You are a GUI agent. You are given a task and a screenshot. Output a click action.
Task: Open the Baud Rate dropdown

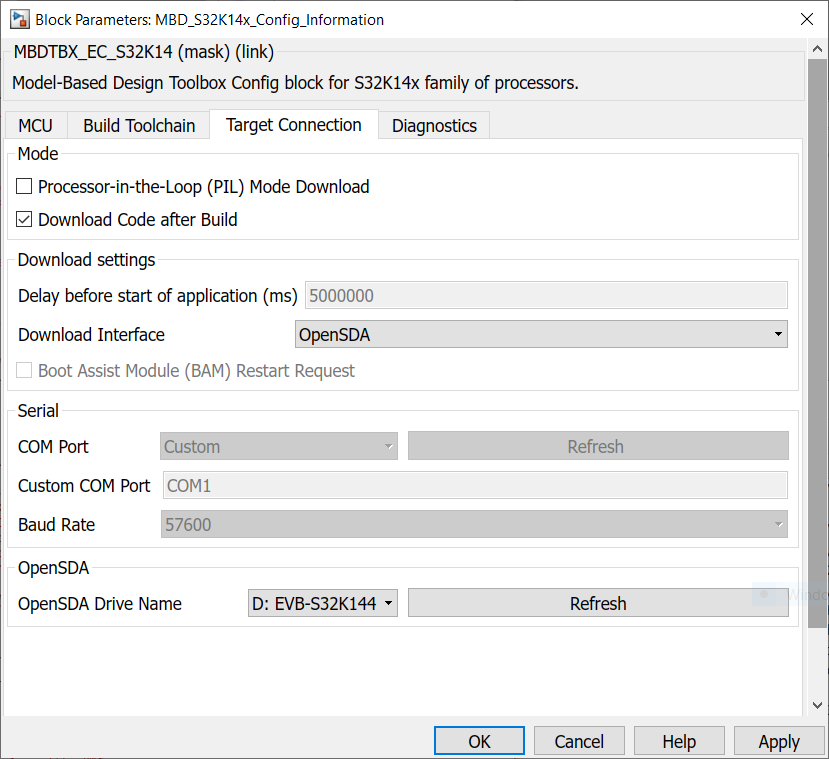[474, 525]
